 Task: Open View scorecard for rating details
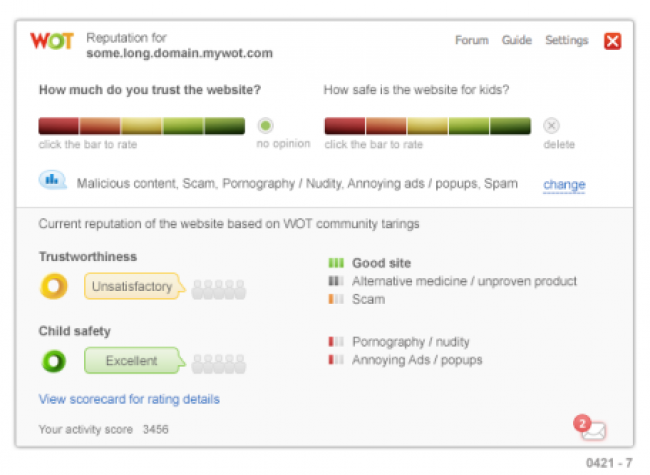129,399
